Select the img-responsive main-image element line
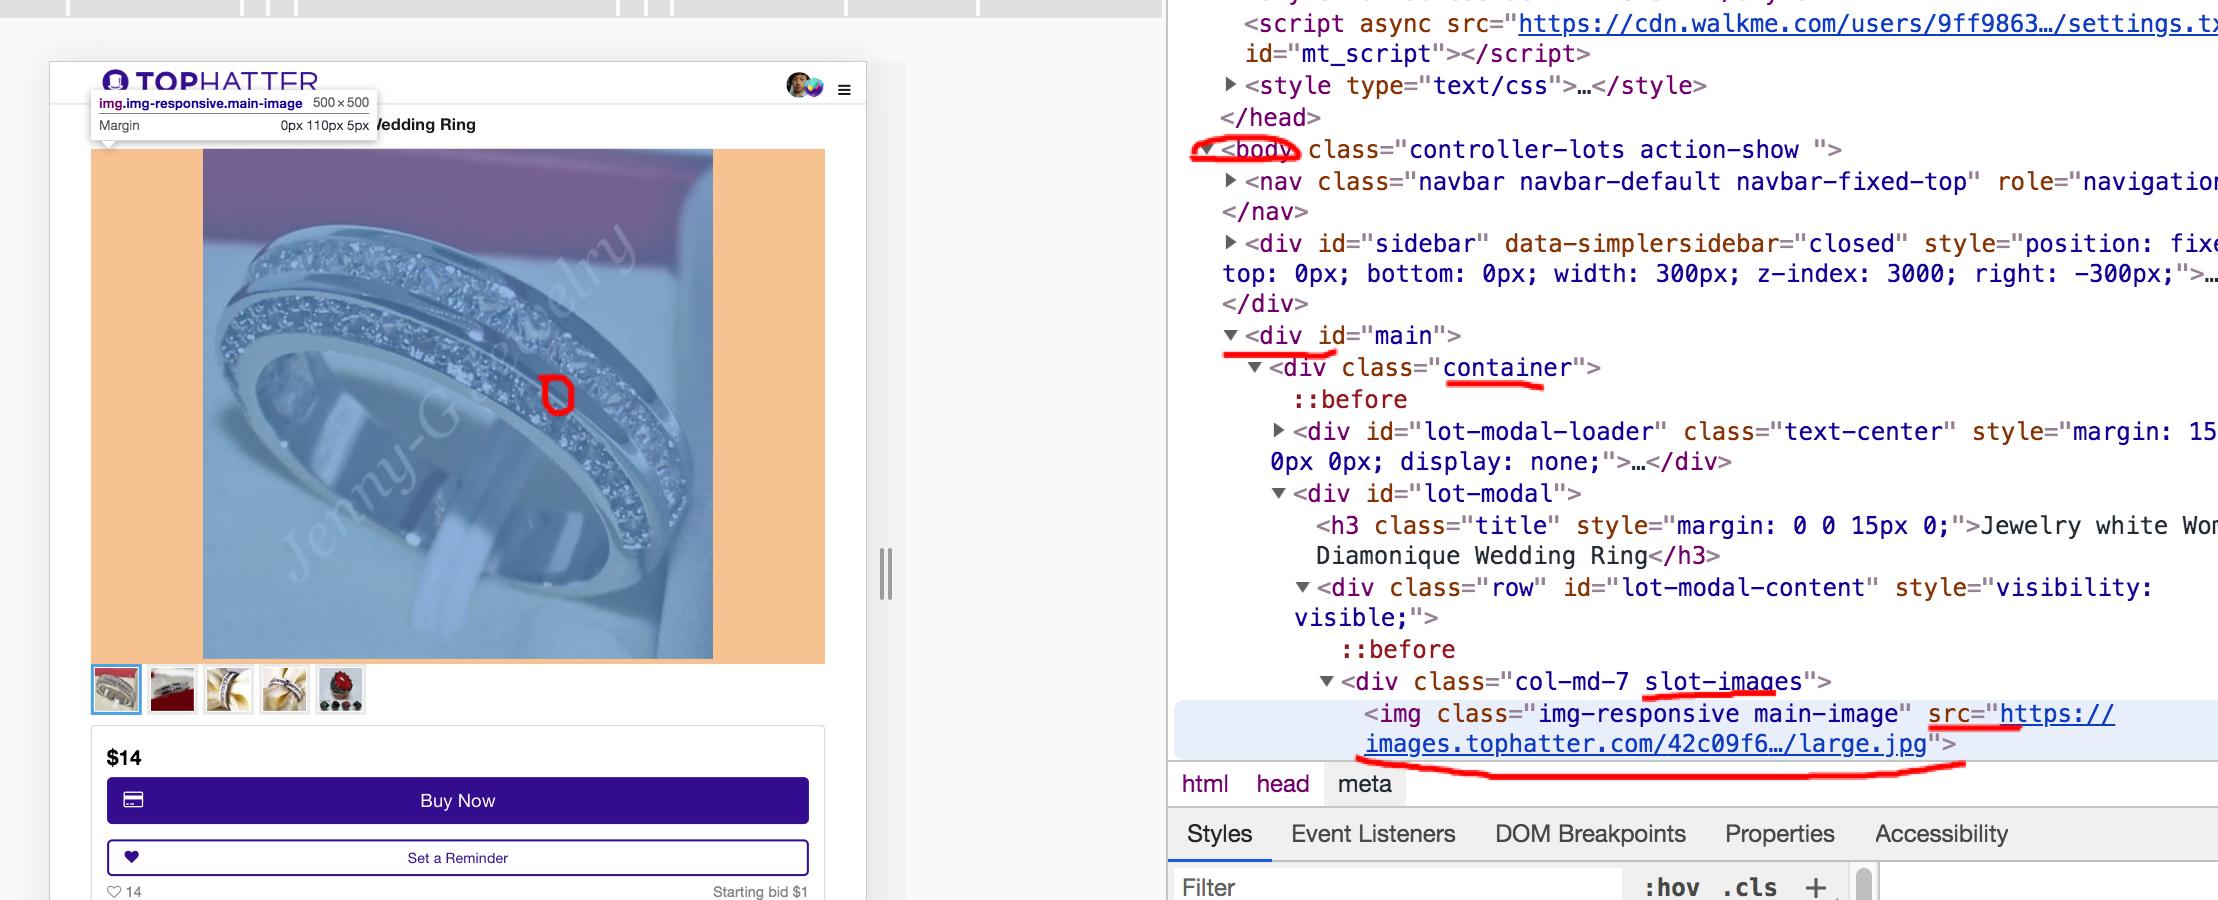 pos(1695,729)
